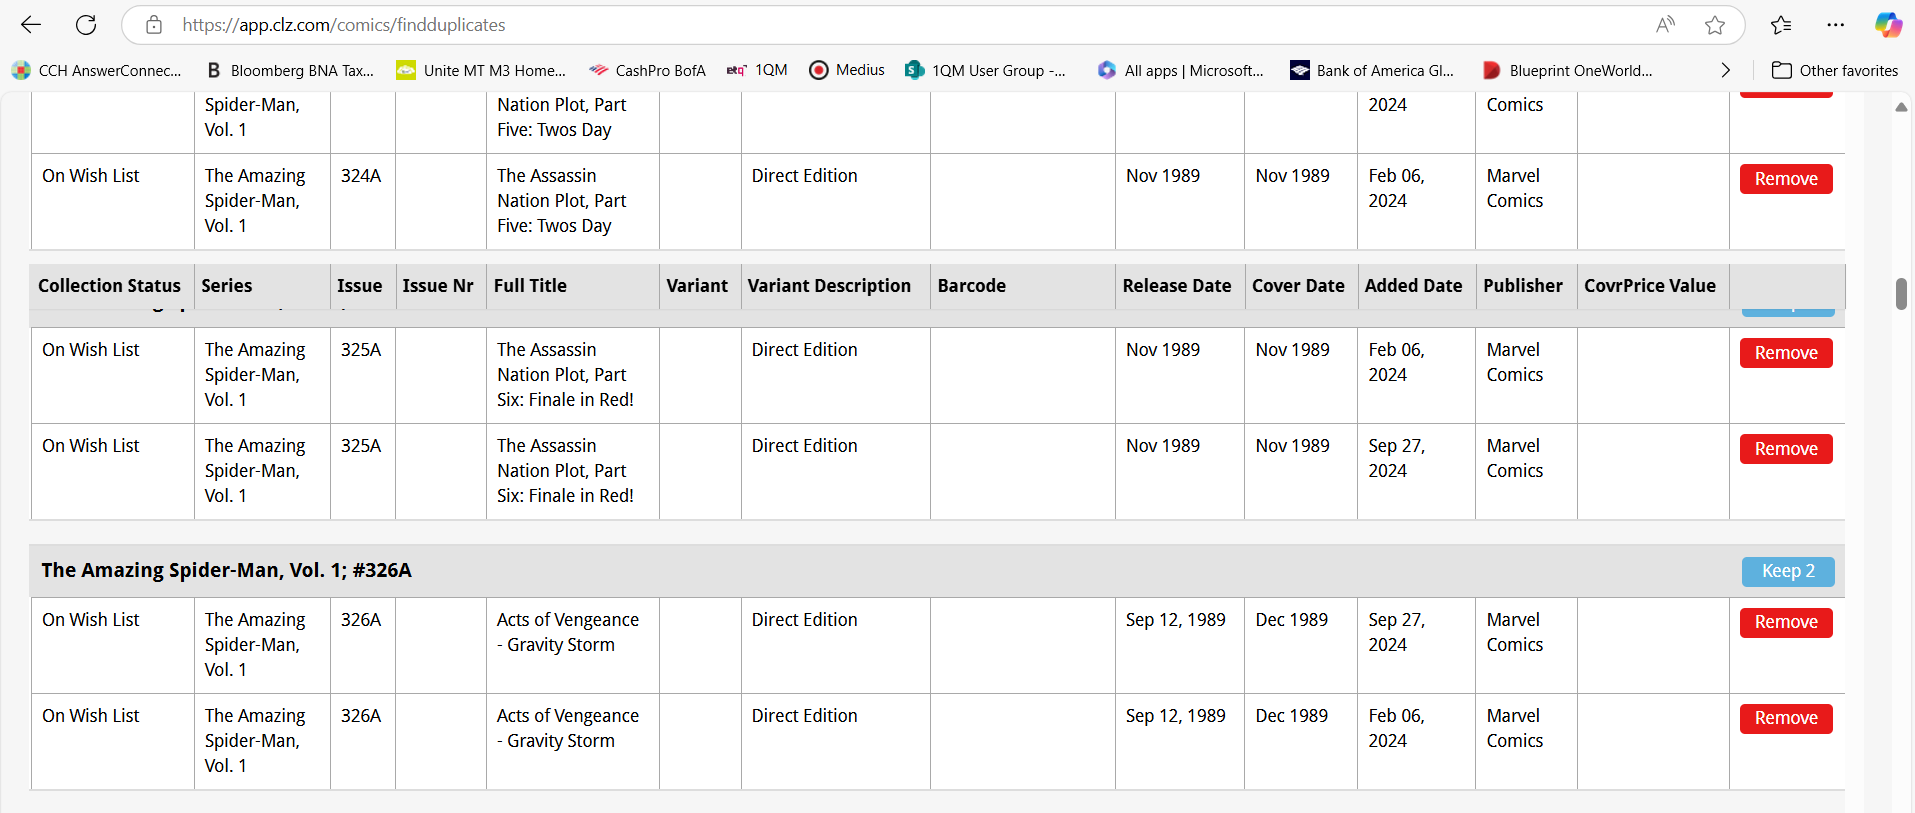The height and width of the screenshot is (813, 1915).
Task: Launch the Copilot sidebar icon
Action: pos(1888,25)
